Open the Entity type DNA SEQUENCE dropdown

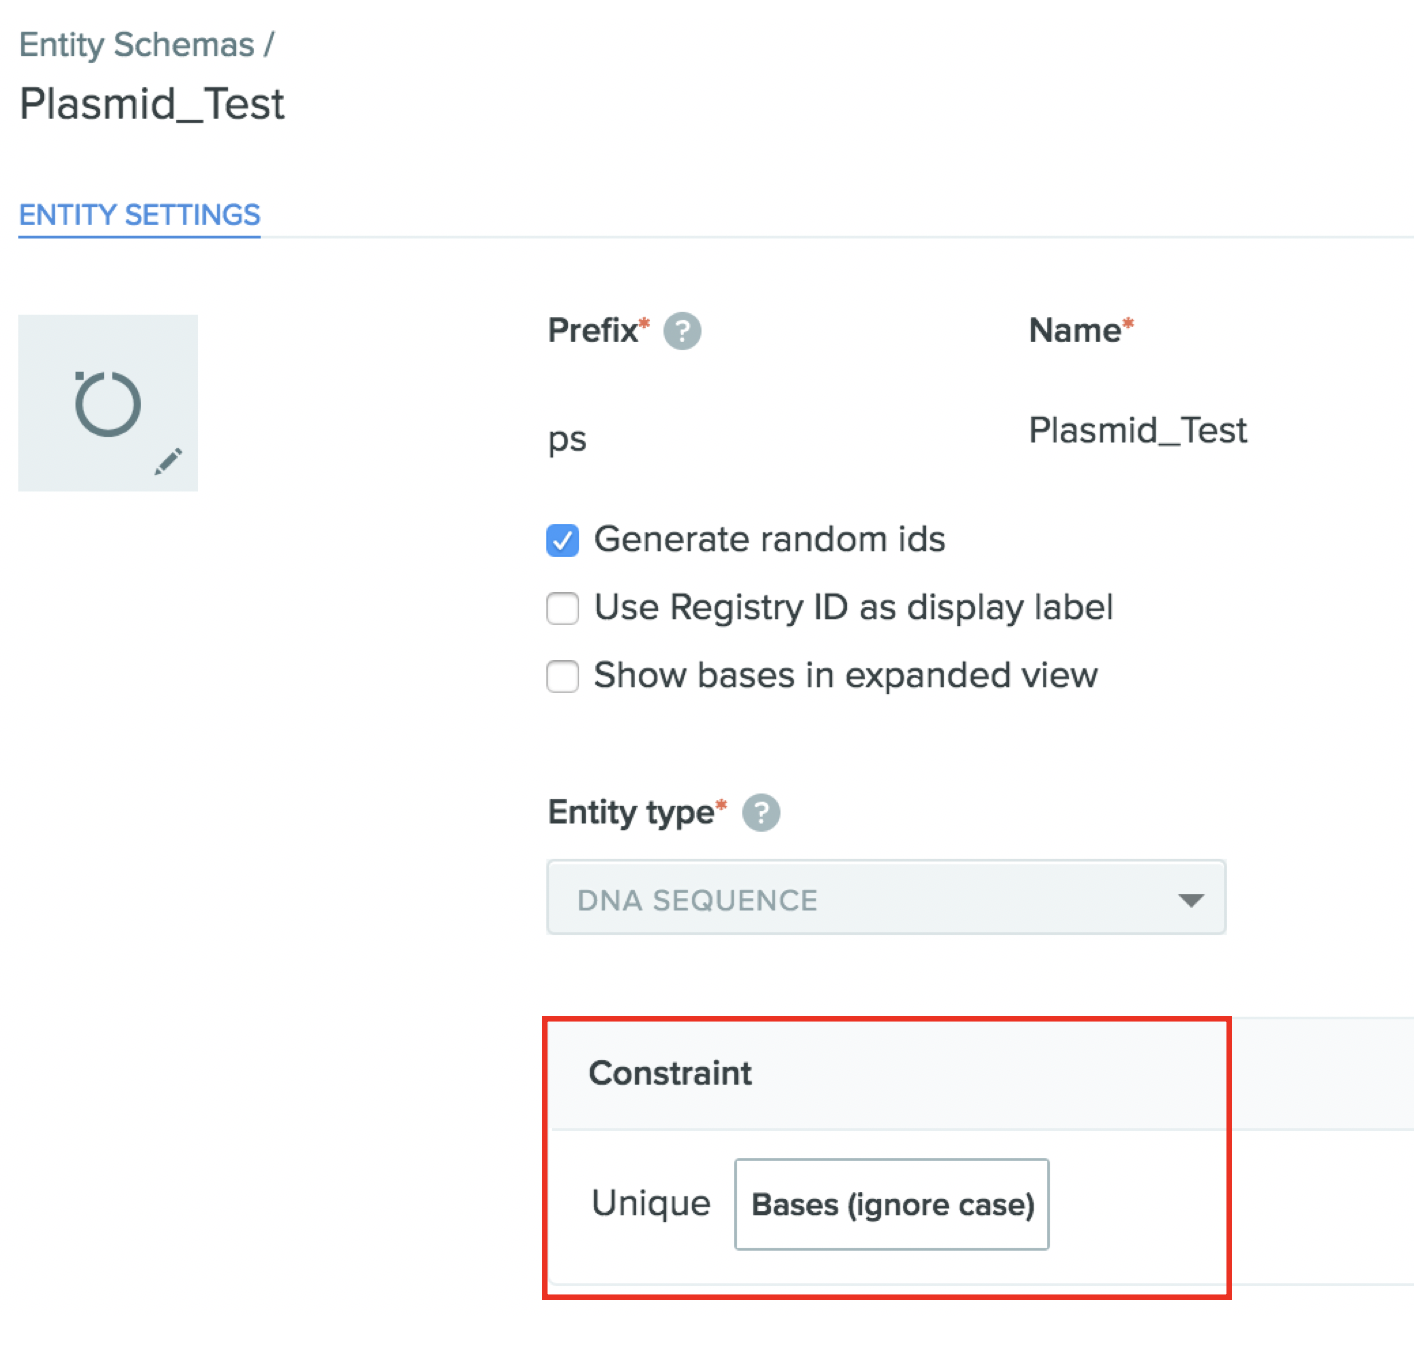[x=886, y=898]
